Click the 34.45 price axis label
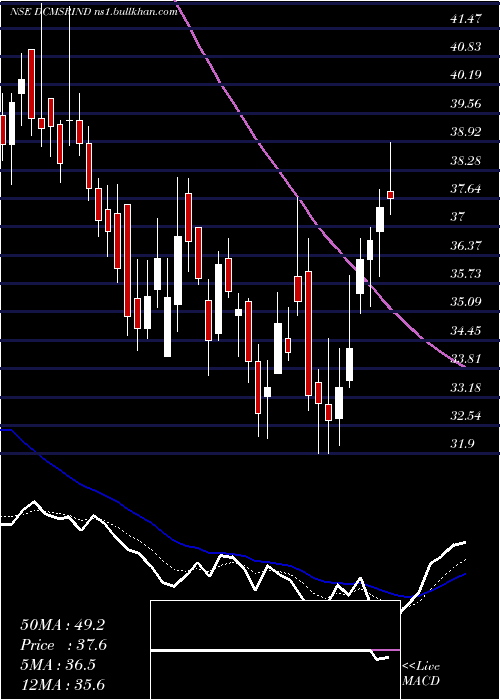The image size is (500, 700). (x=466, y=331)
